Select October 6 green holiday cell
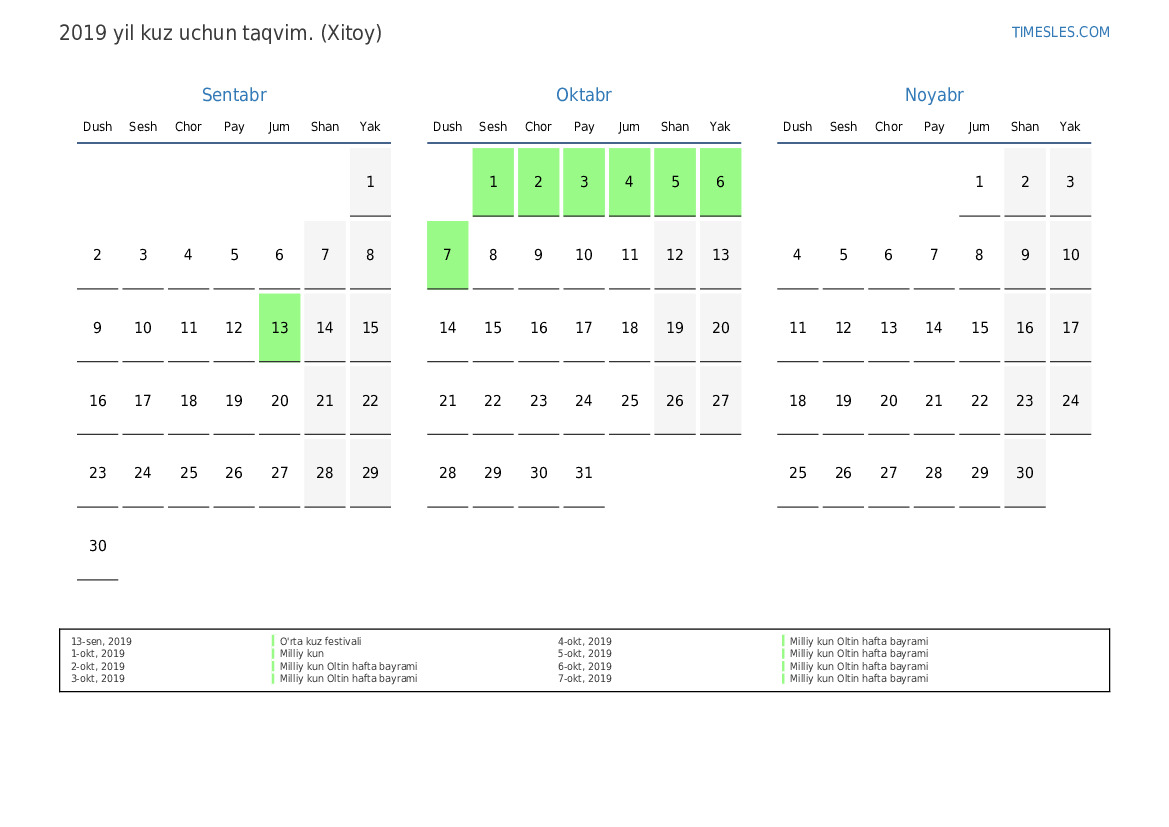This screenshot has height=827, width=1169. click(x=720, y=182)
